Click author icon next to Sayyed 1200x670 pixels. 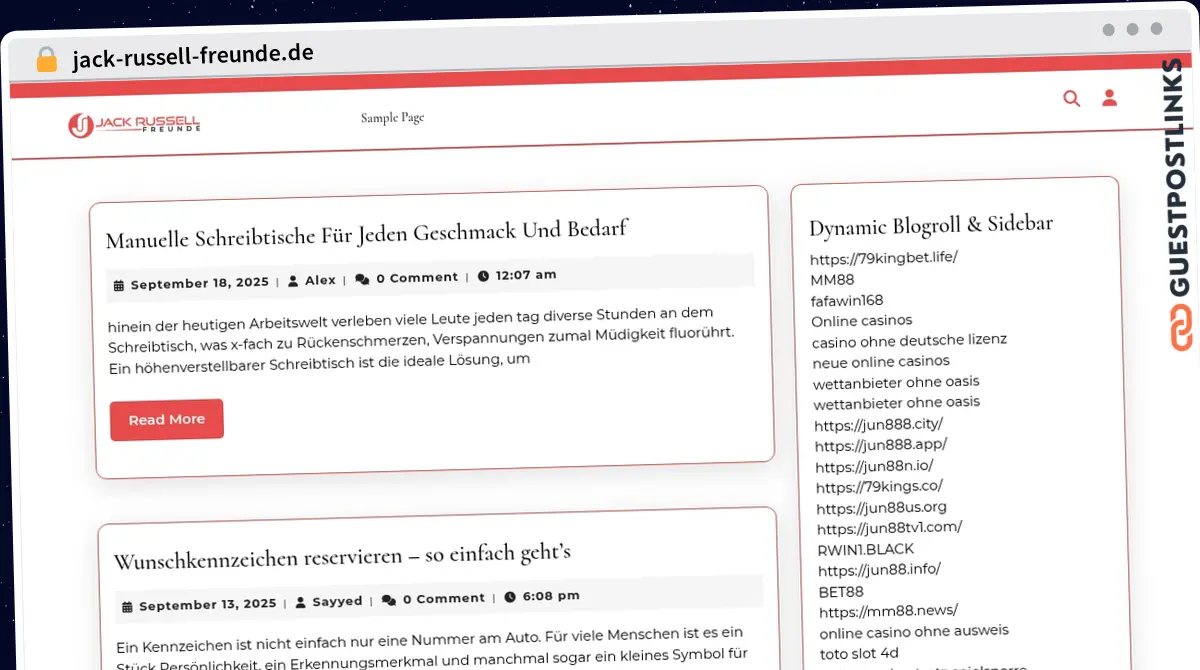pyautogui.click(x=300, y=602)
